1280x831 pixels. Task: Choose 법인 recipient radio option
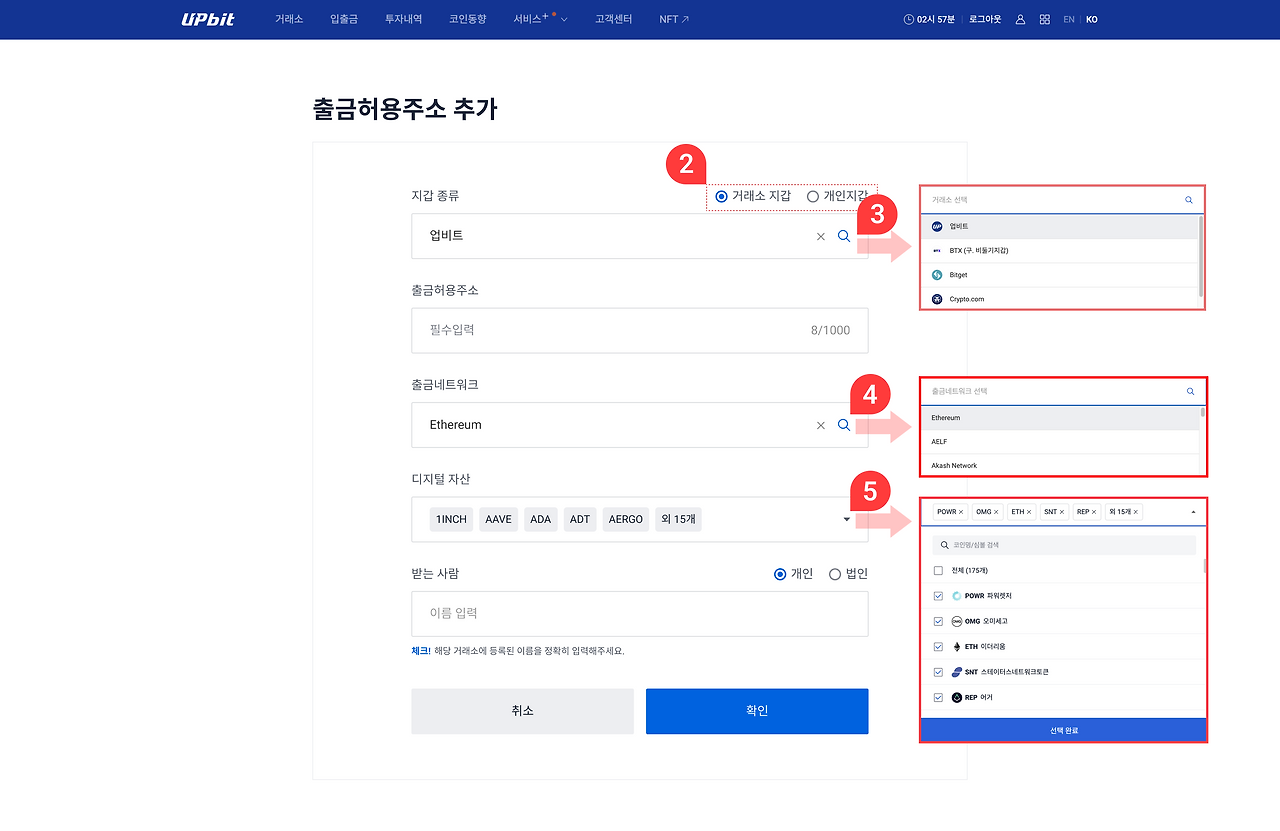(x=835, y=574)
